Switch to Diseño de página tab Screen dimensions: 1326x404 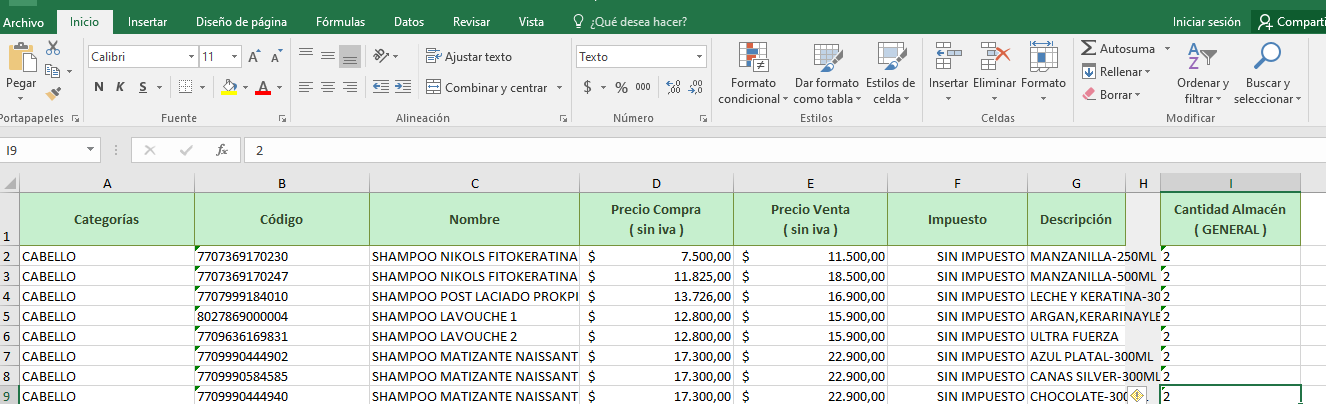point(241,22)
